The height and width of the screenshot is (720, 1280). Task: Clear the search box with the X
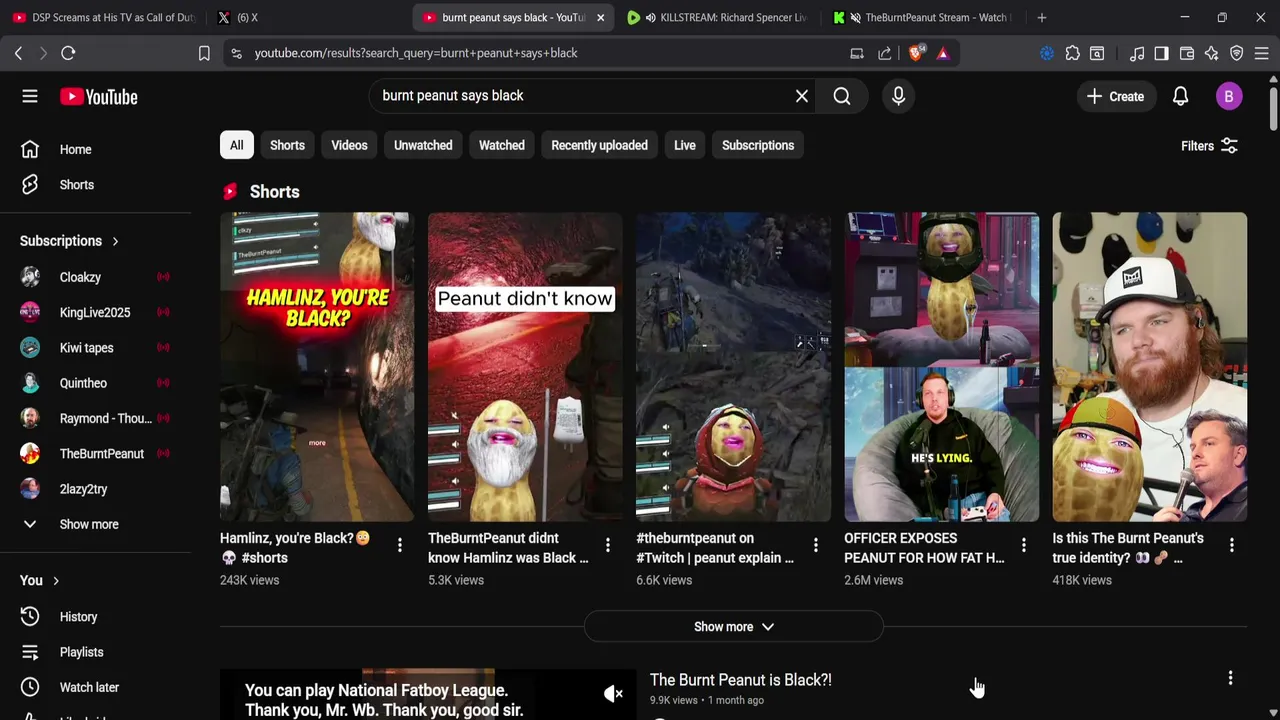pos(801,96)
